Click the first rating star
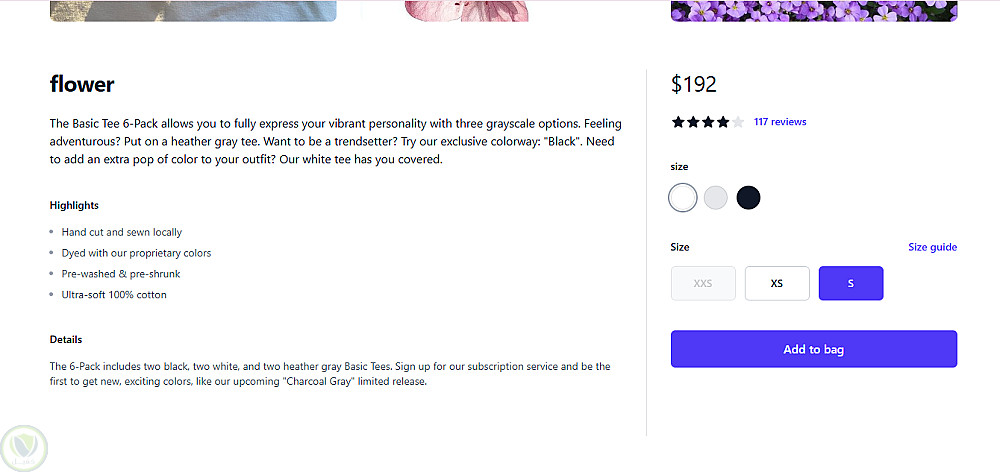 678,122
